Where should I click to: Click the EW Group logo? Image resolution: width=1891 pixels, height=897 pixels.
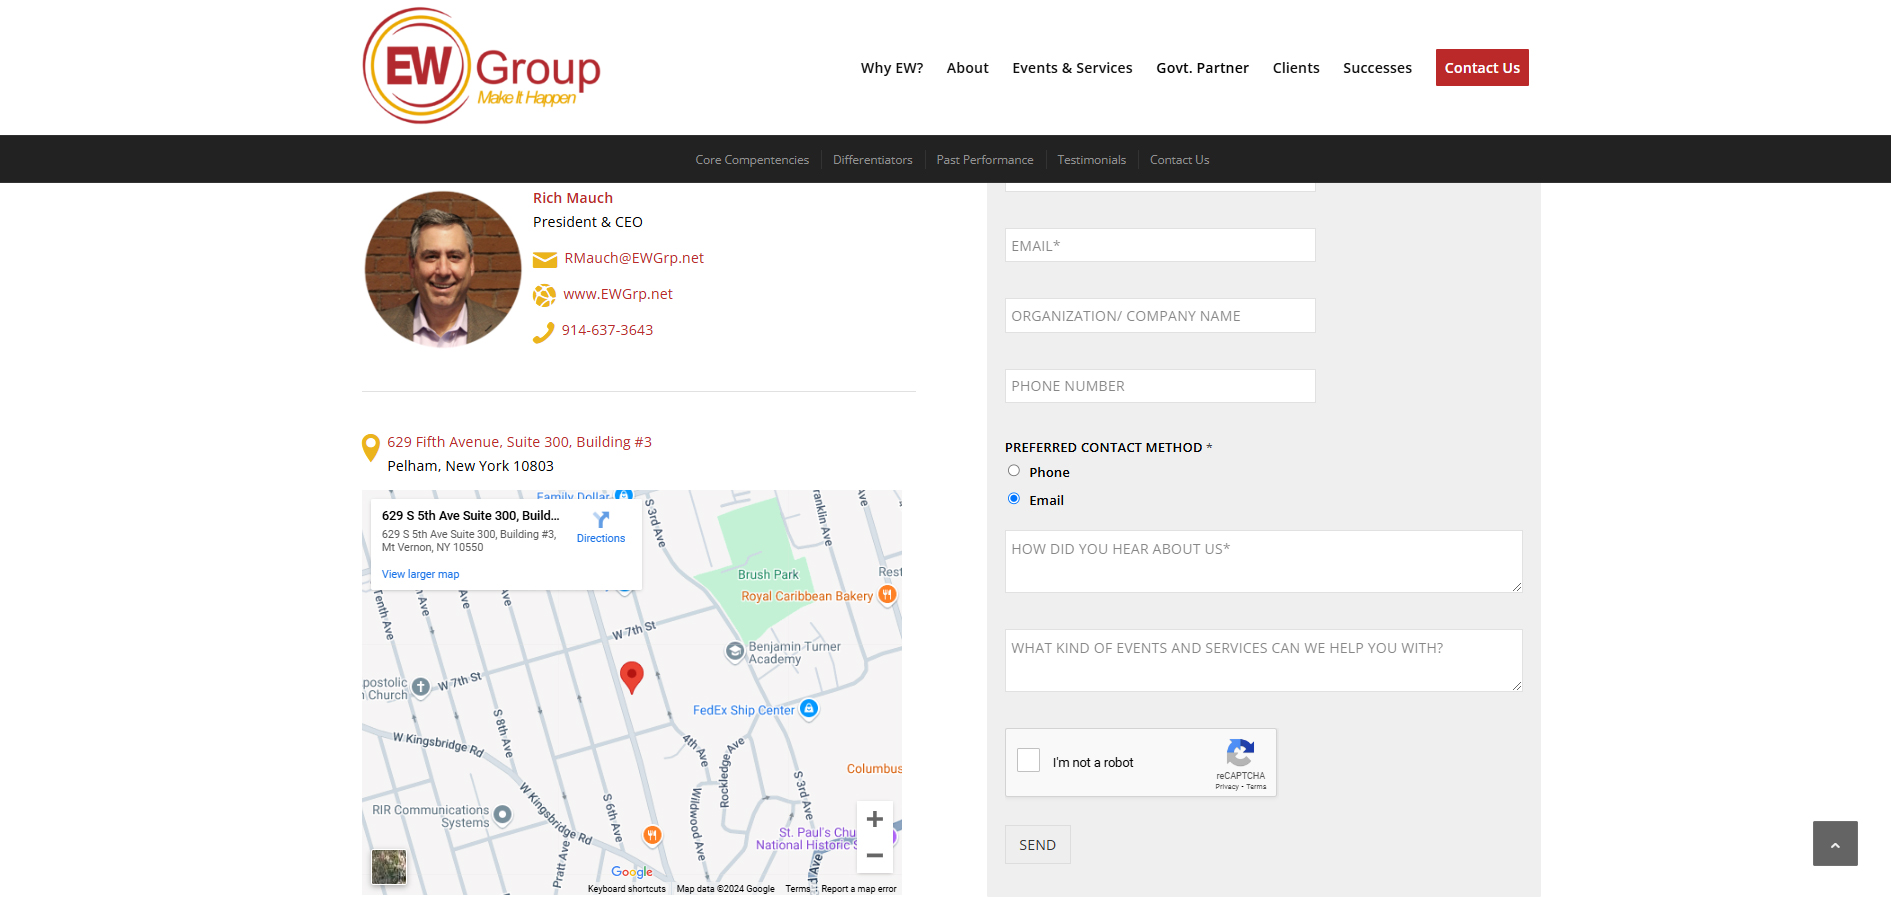coord(481,66)
